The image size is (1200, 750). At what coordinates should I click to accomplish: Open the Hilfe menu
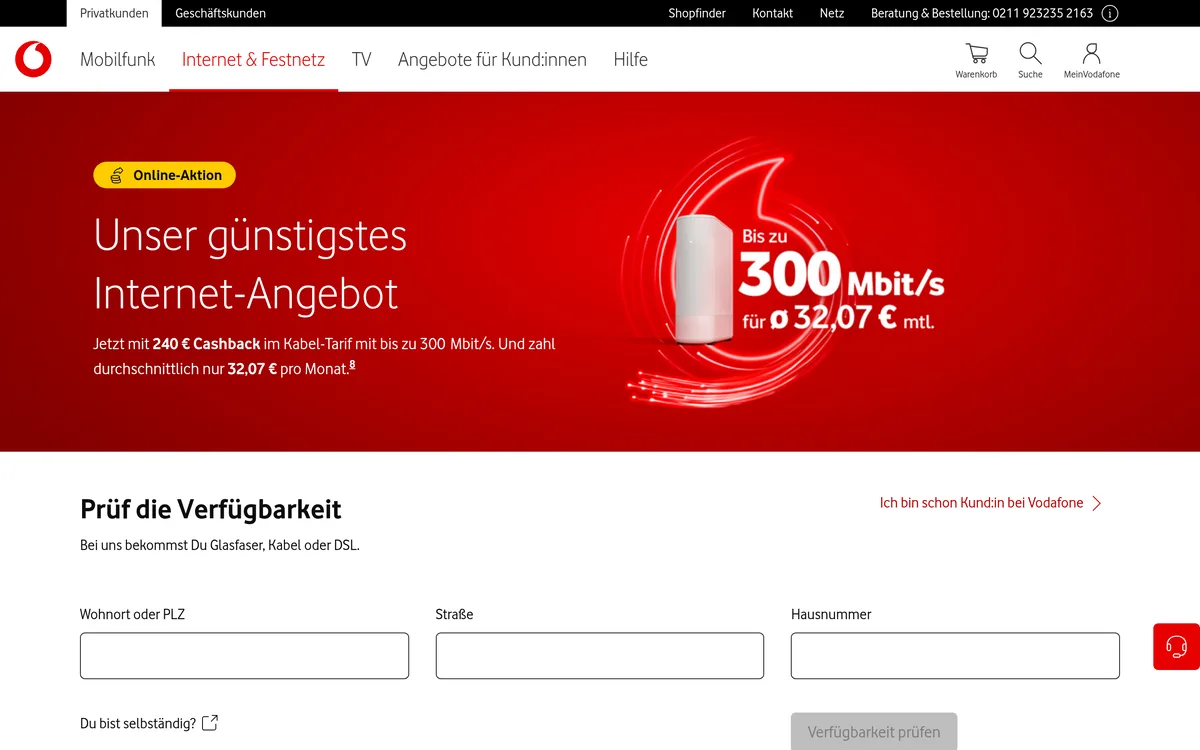(x=630, y=59)
